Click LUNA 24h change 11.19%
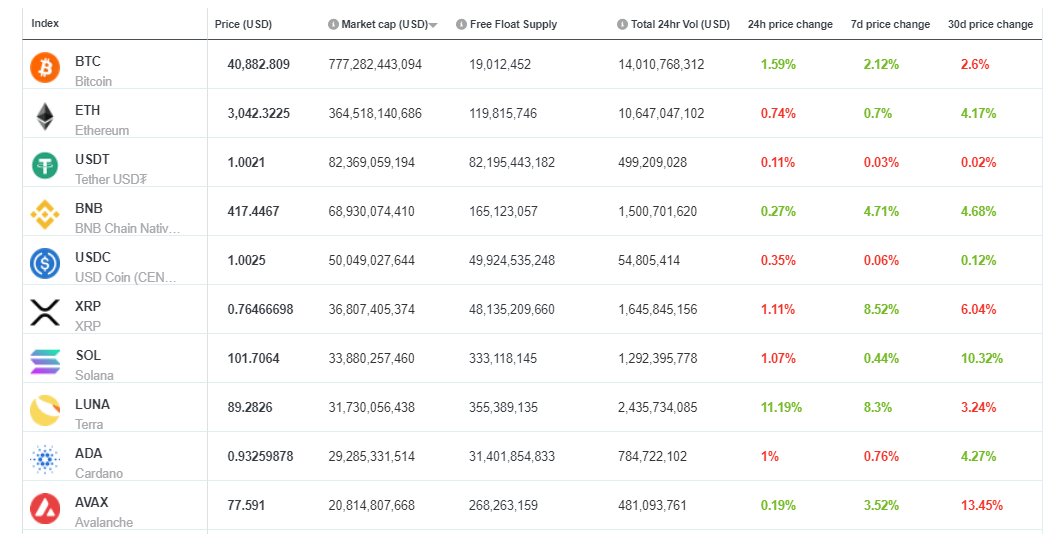 [x=781, y=408]
